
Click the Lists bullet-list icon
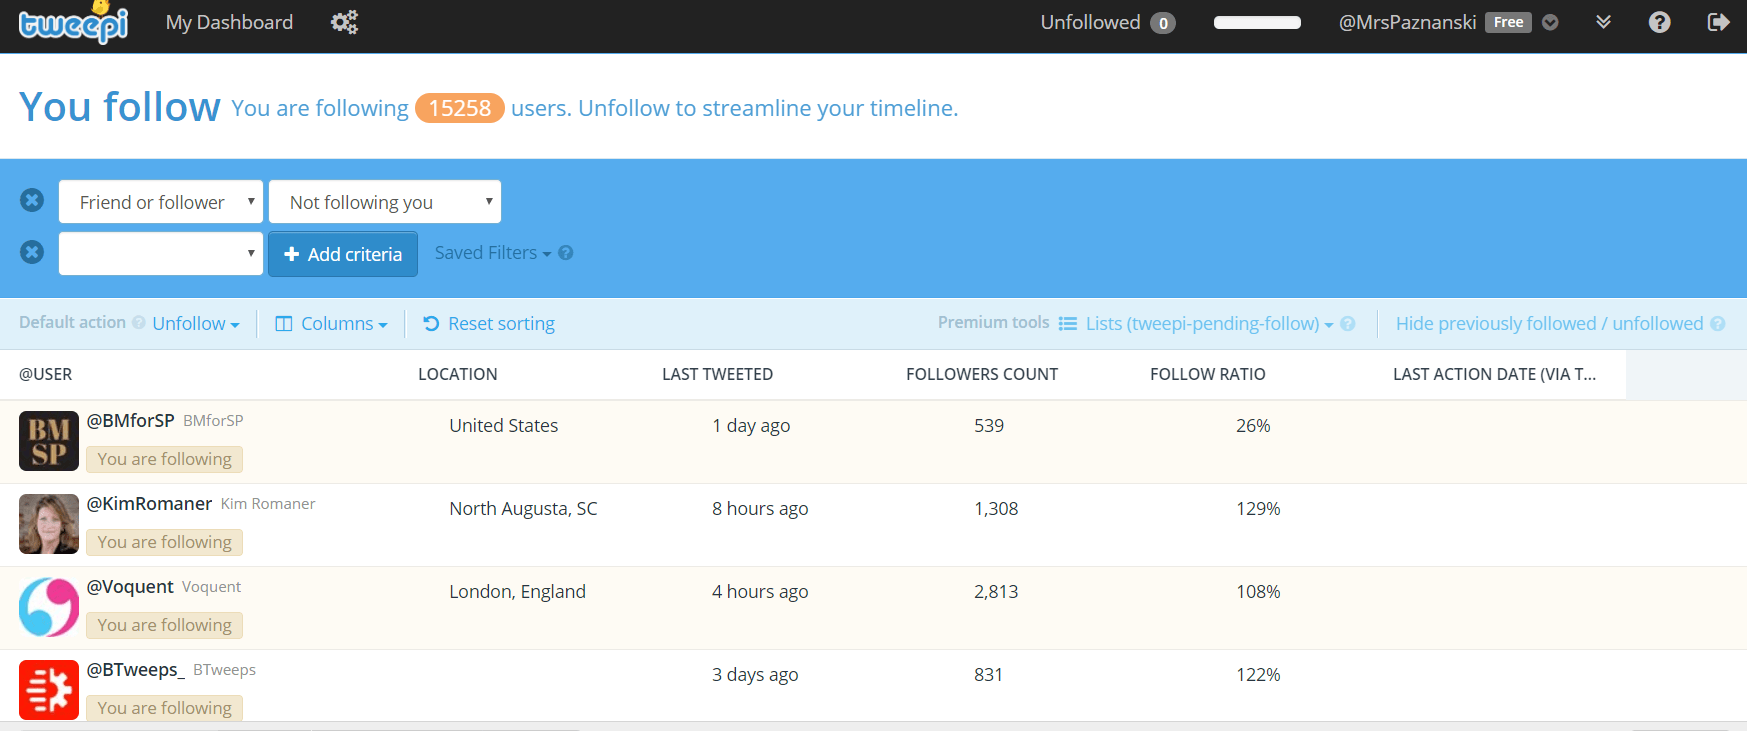point(1068,323)
